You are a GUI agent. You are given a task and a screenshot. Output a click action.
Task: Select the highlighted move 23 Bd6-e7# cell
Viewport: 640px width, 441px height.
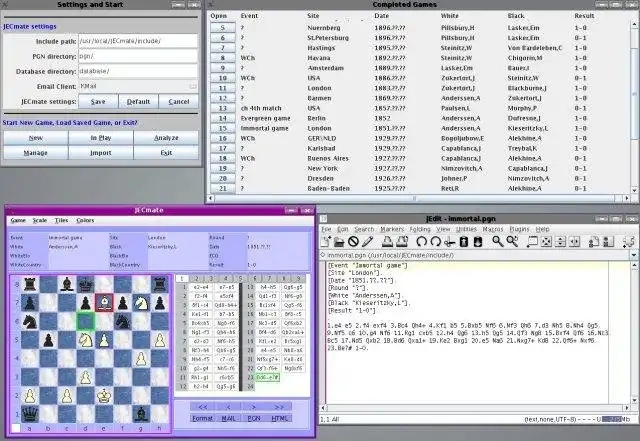(x=268, y=377)
